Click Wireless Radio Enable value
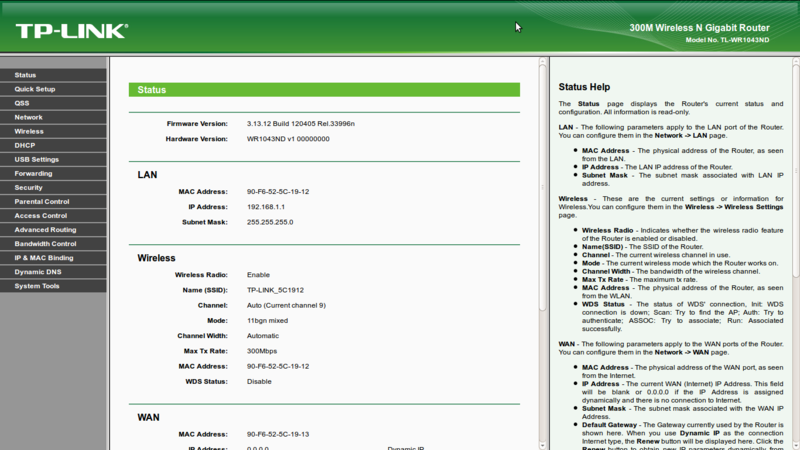 click(258, 275)
